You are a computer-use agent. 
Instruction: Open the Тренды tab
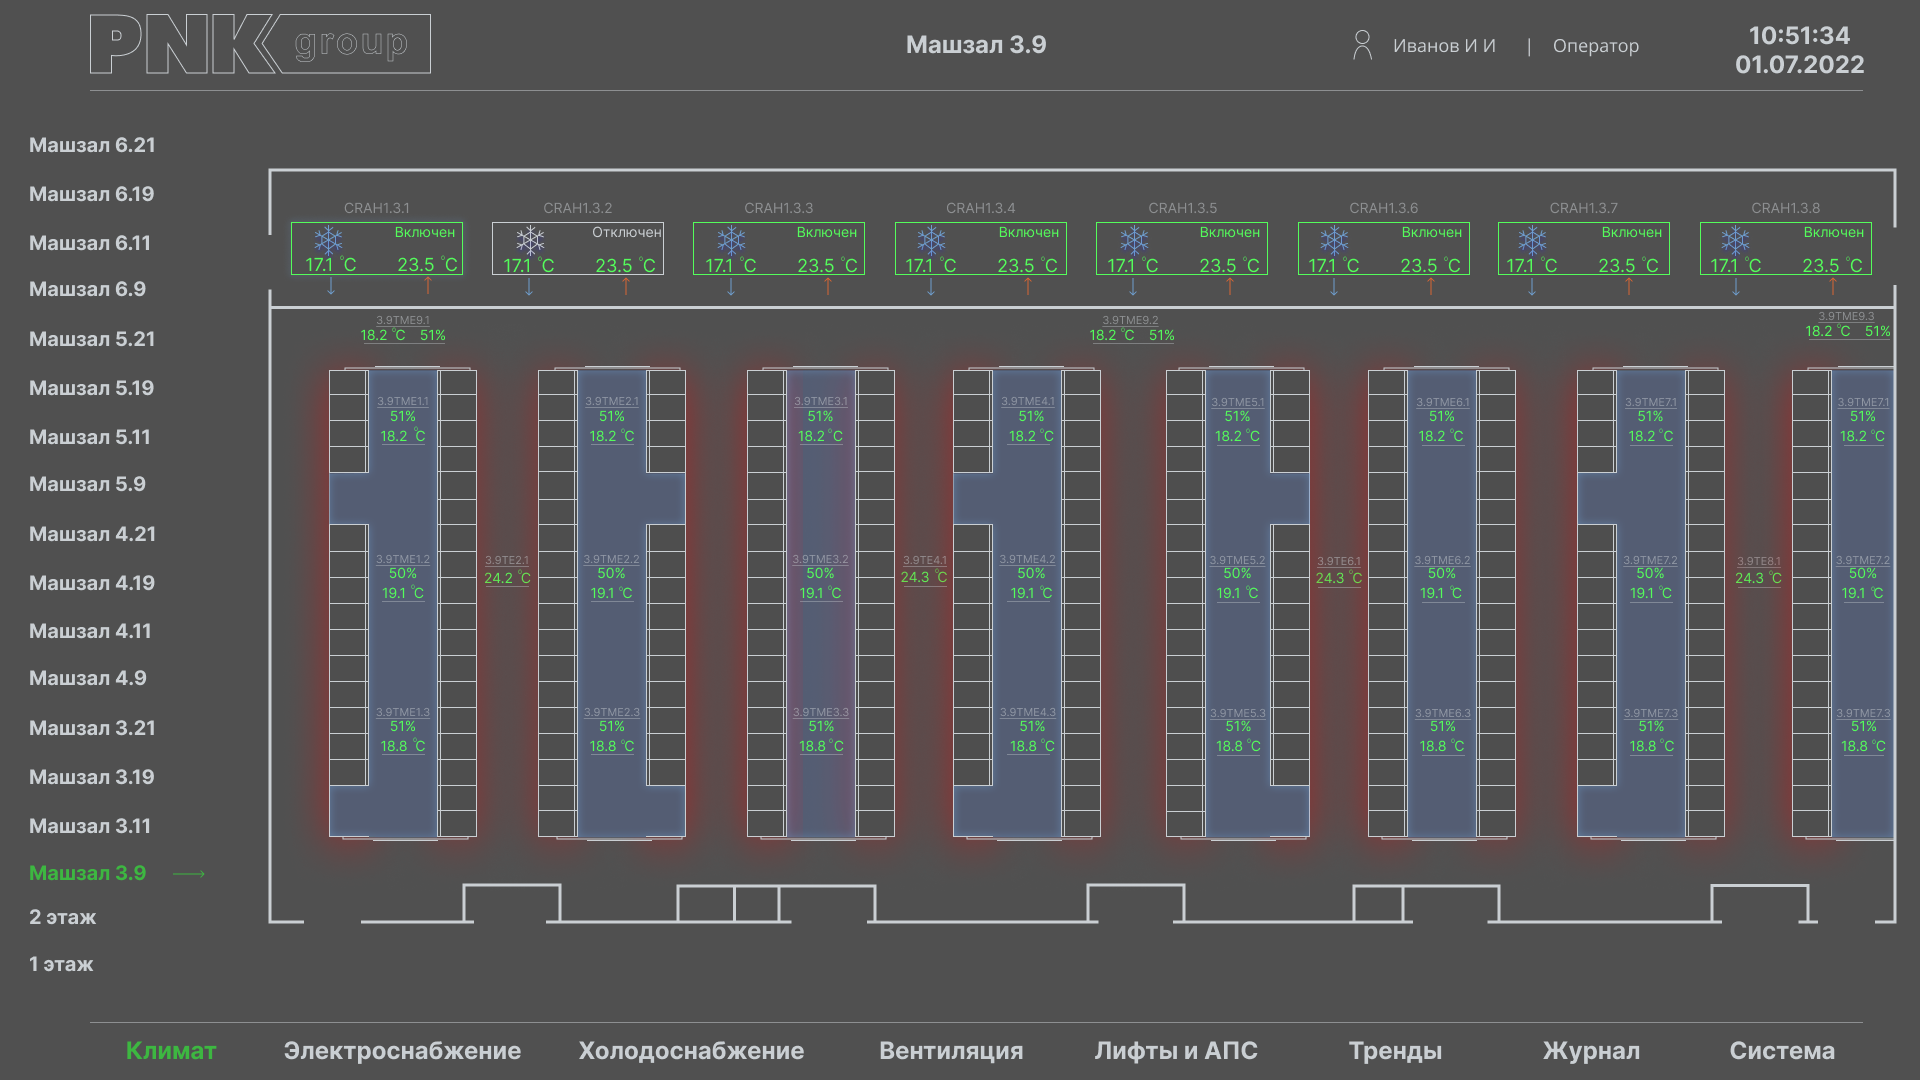(x=1395, y=1051)
